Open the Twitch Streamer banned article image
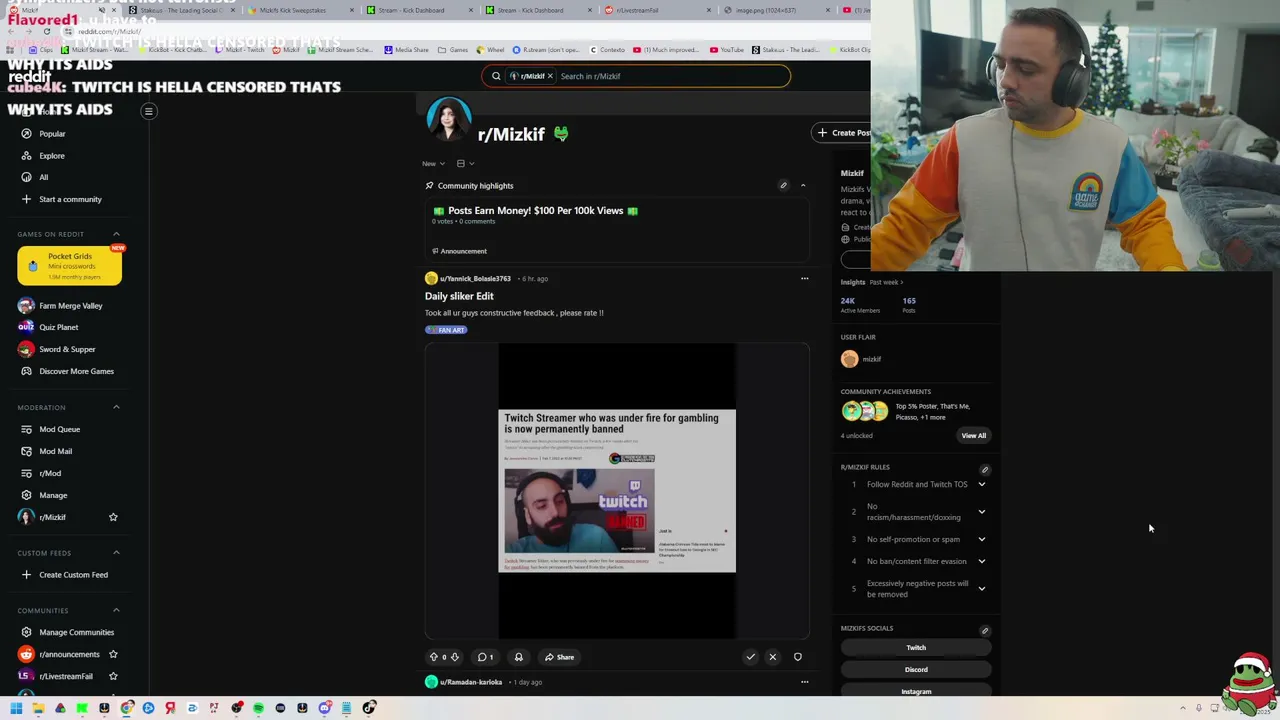The height and width of the screenshot is (720, 1280). point(617,490)
